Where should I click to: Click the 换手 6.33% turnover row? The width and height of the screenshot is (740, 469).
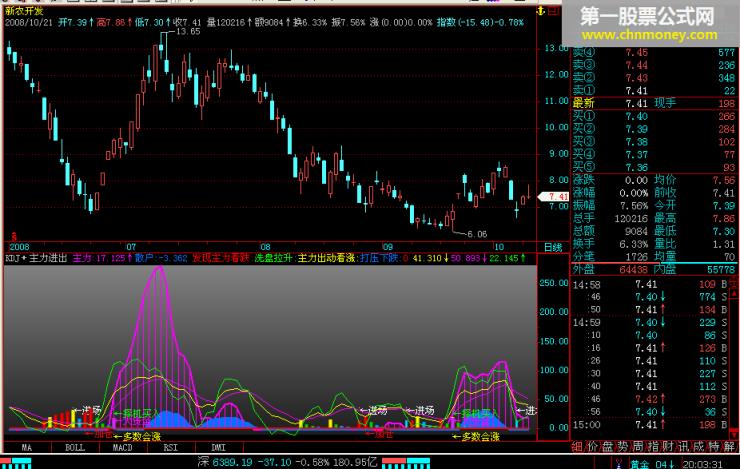[x=611, y=244]
